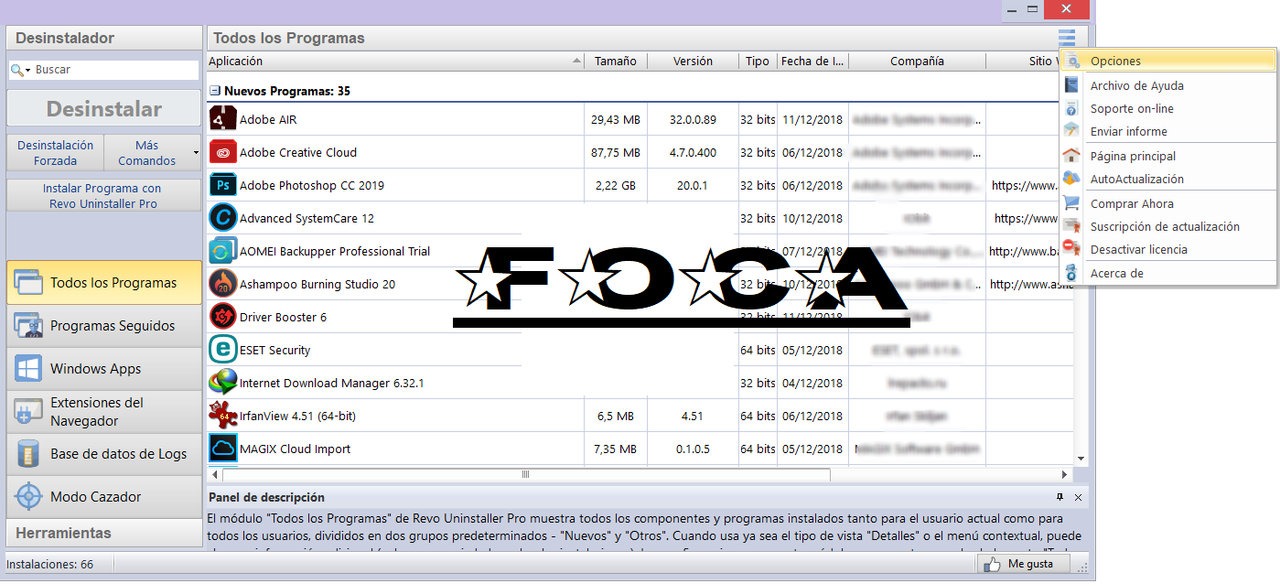This screenshot has width=1280, height=586.
Task: Click the Adobe Creative Cloud icon
Action: tap(222, 152)
